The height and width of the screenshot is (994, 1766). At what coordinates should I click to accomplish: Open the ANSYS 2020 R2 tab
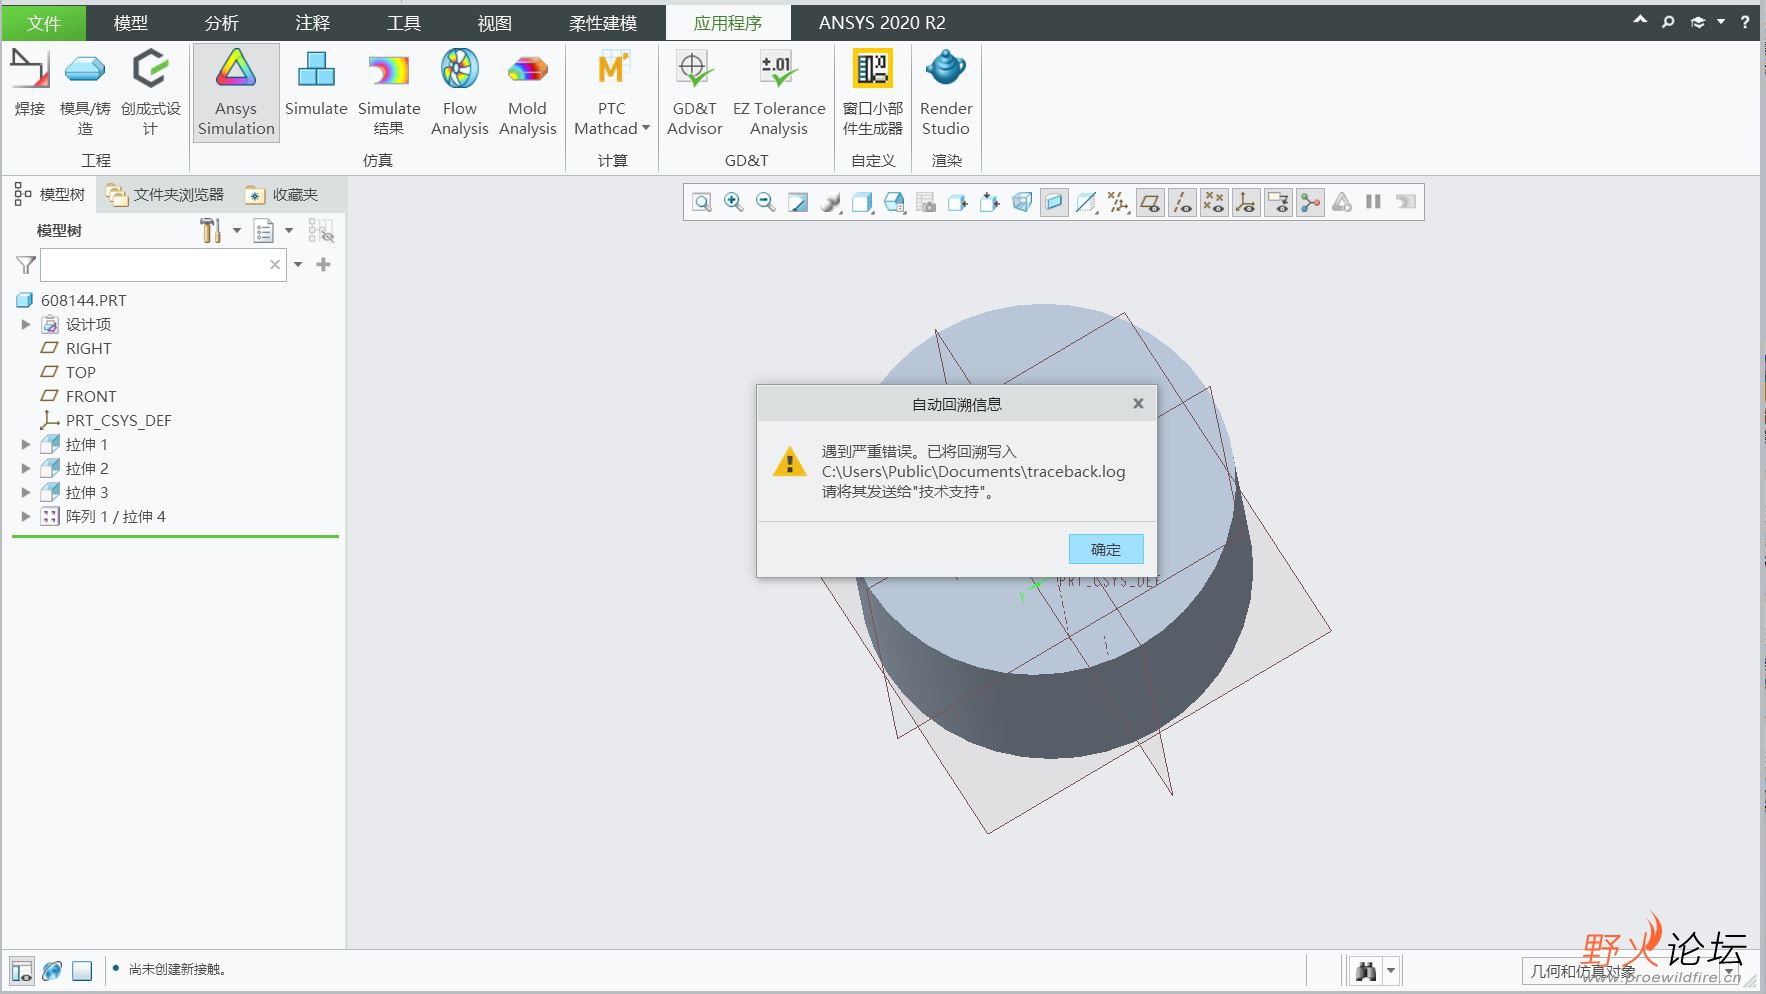882,23
